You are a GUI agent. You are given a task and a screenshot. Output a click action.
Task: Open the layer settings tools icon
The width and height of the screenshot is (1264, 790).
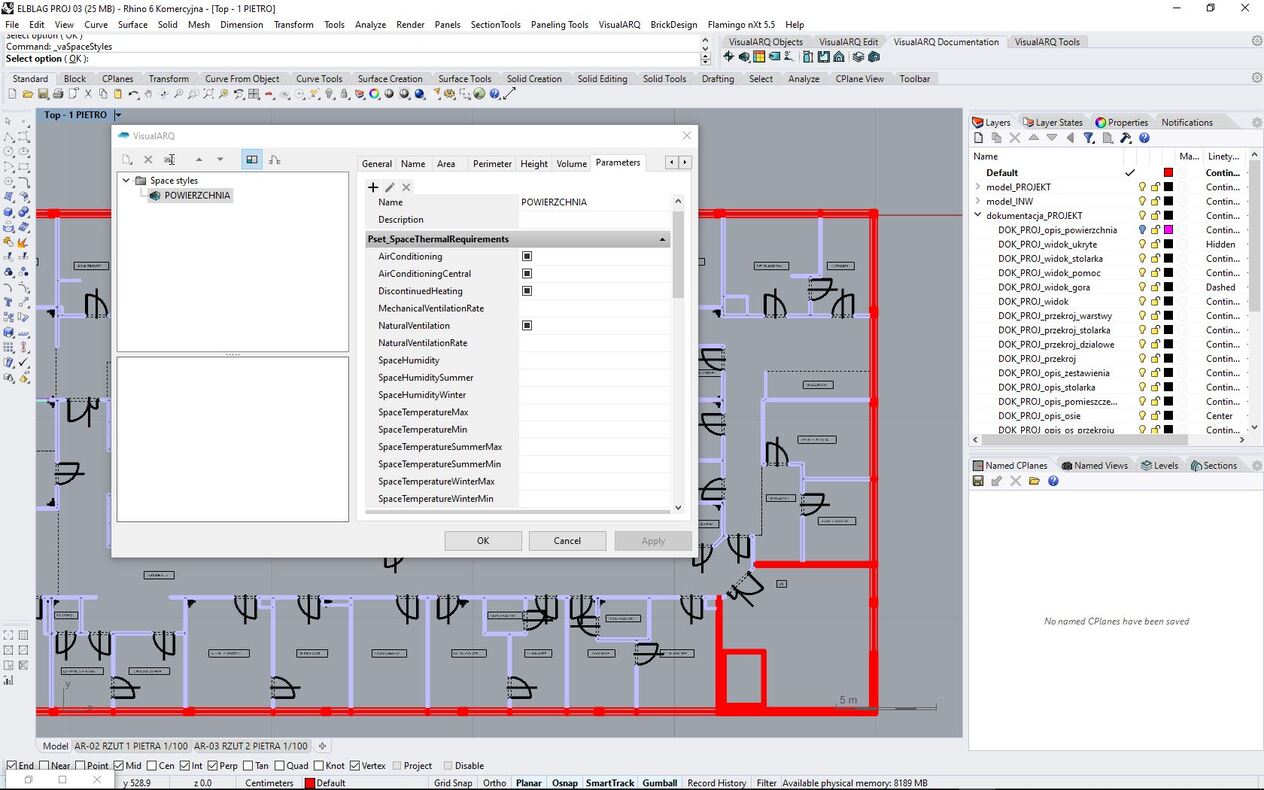point(1124,137)
